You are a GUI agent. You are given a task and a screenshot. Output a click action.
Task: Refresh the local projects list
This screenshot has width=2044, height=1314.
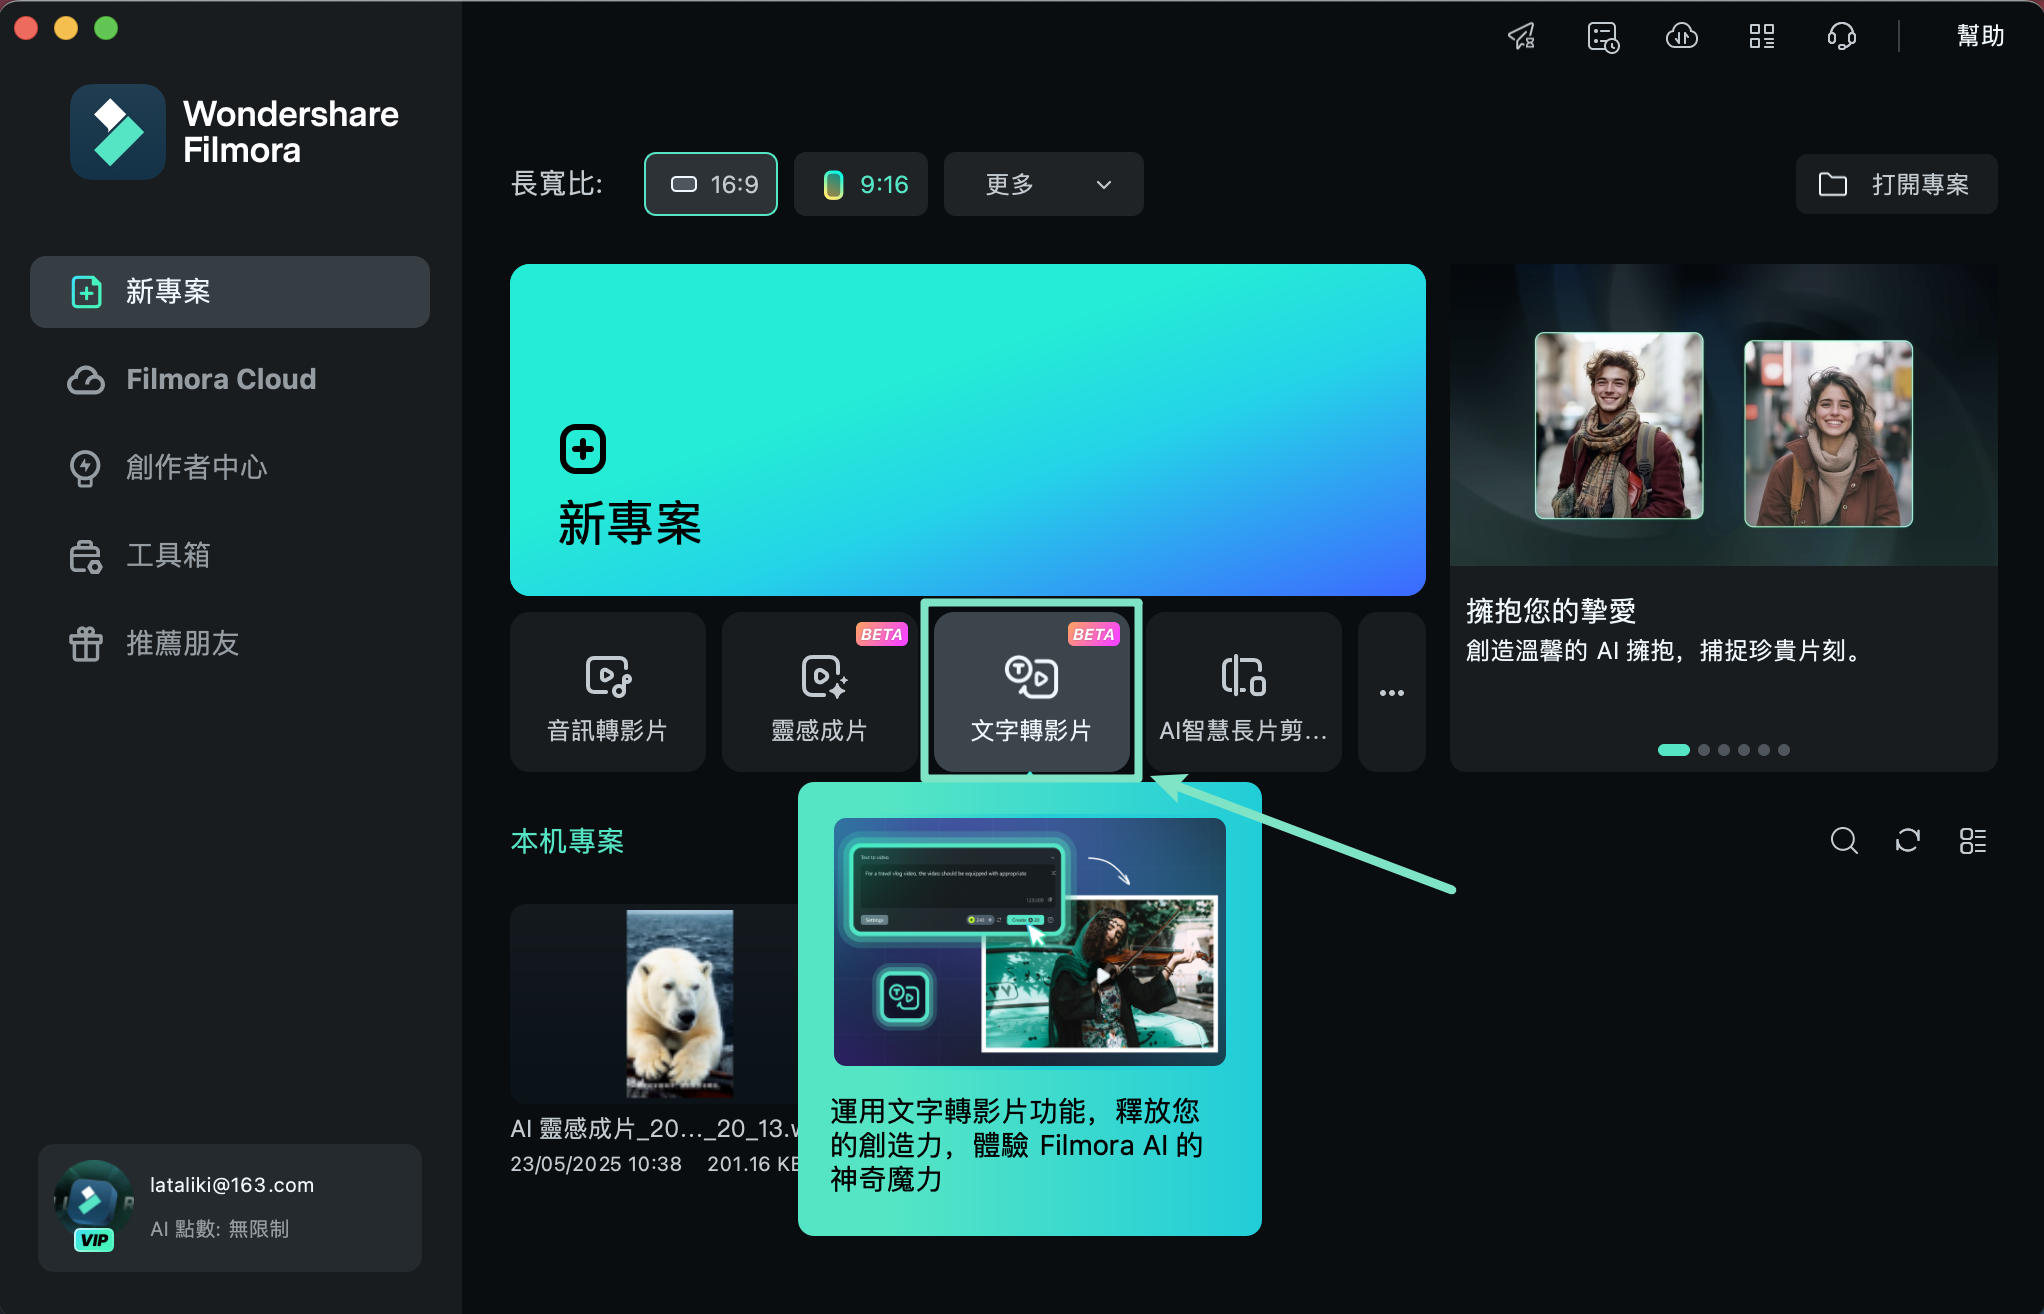[x=1908, y=841]
